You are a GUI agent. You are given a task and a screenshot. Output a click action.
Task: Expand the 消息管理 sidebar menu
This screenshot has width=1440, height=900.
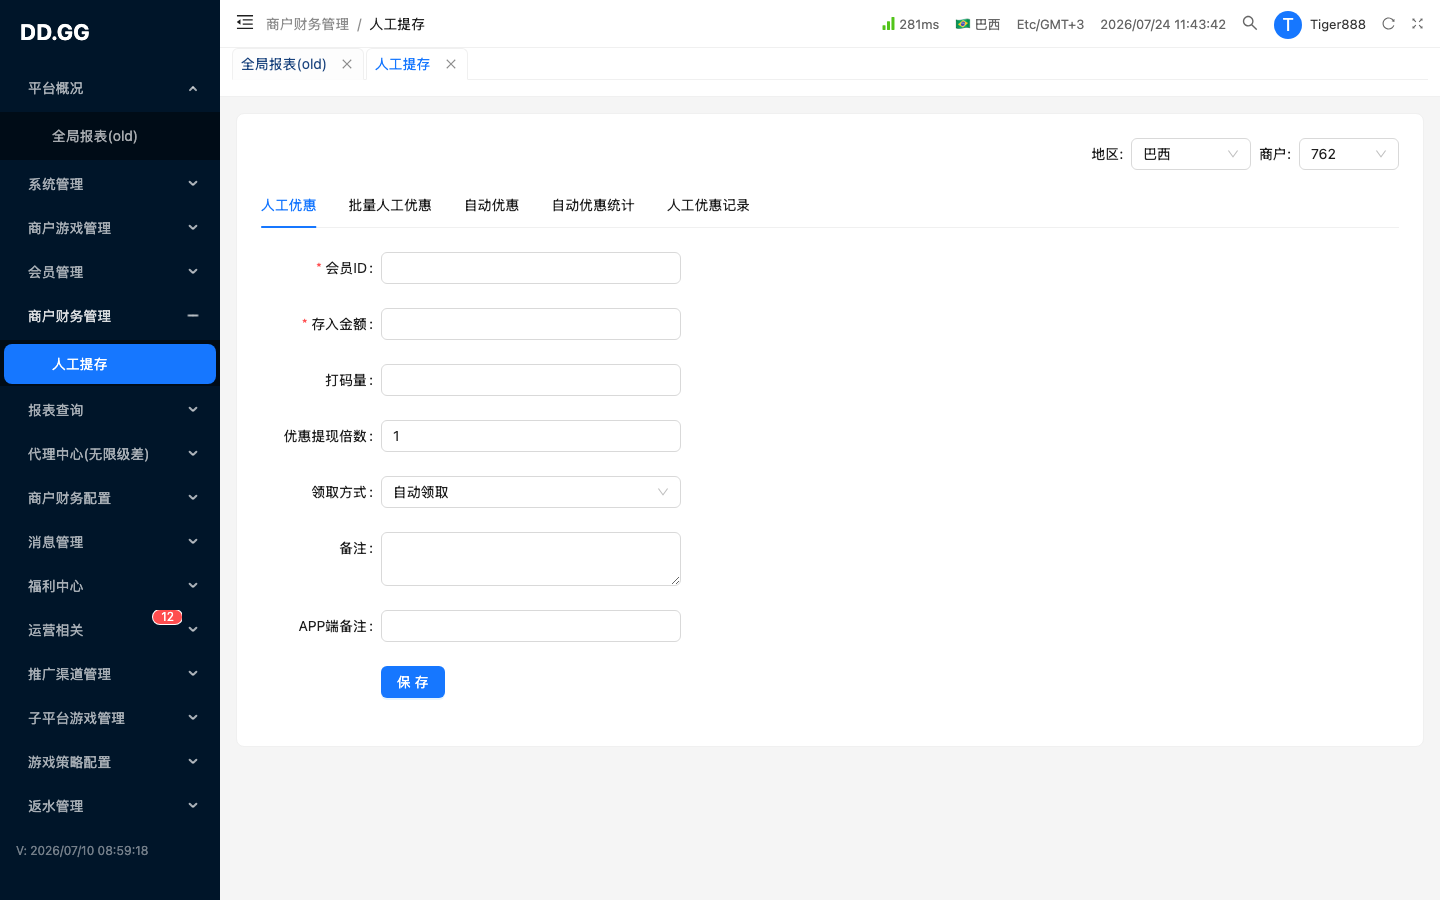110,542
